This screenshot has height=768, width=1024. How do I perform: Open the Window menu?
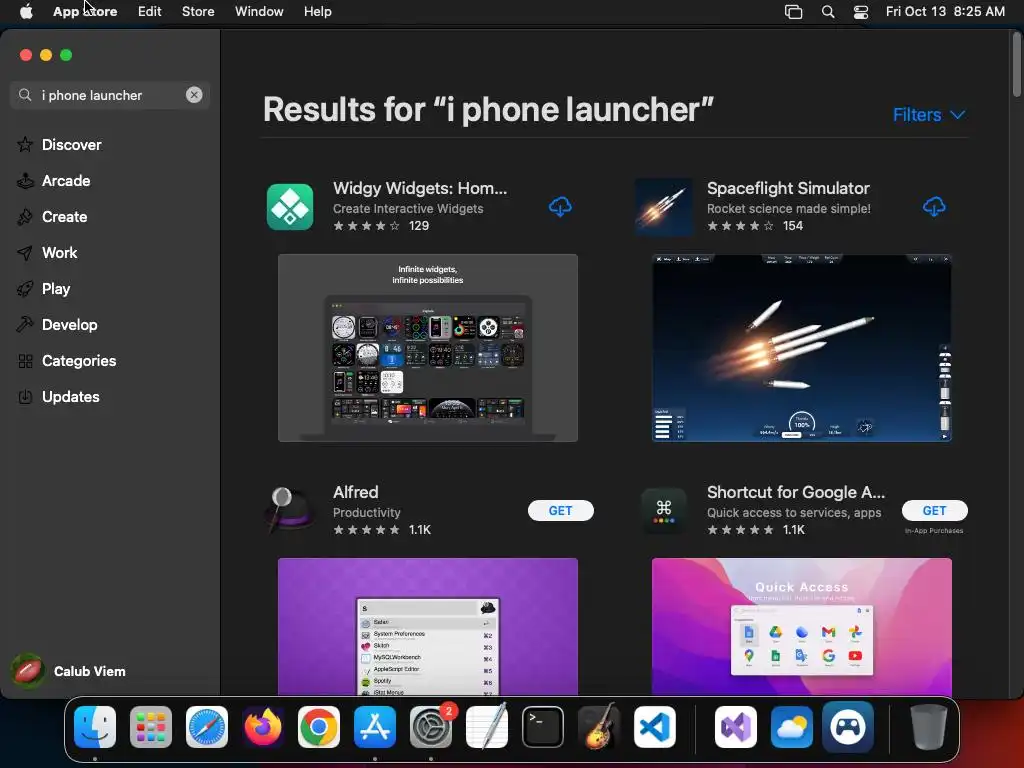click(259, 11)
